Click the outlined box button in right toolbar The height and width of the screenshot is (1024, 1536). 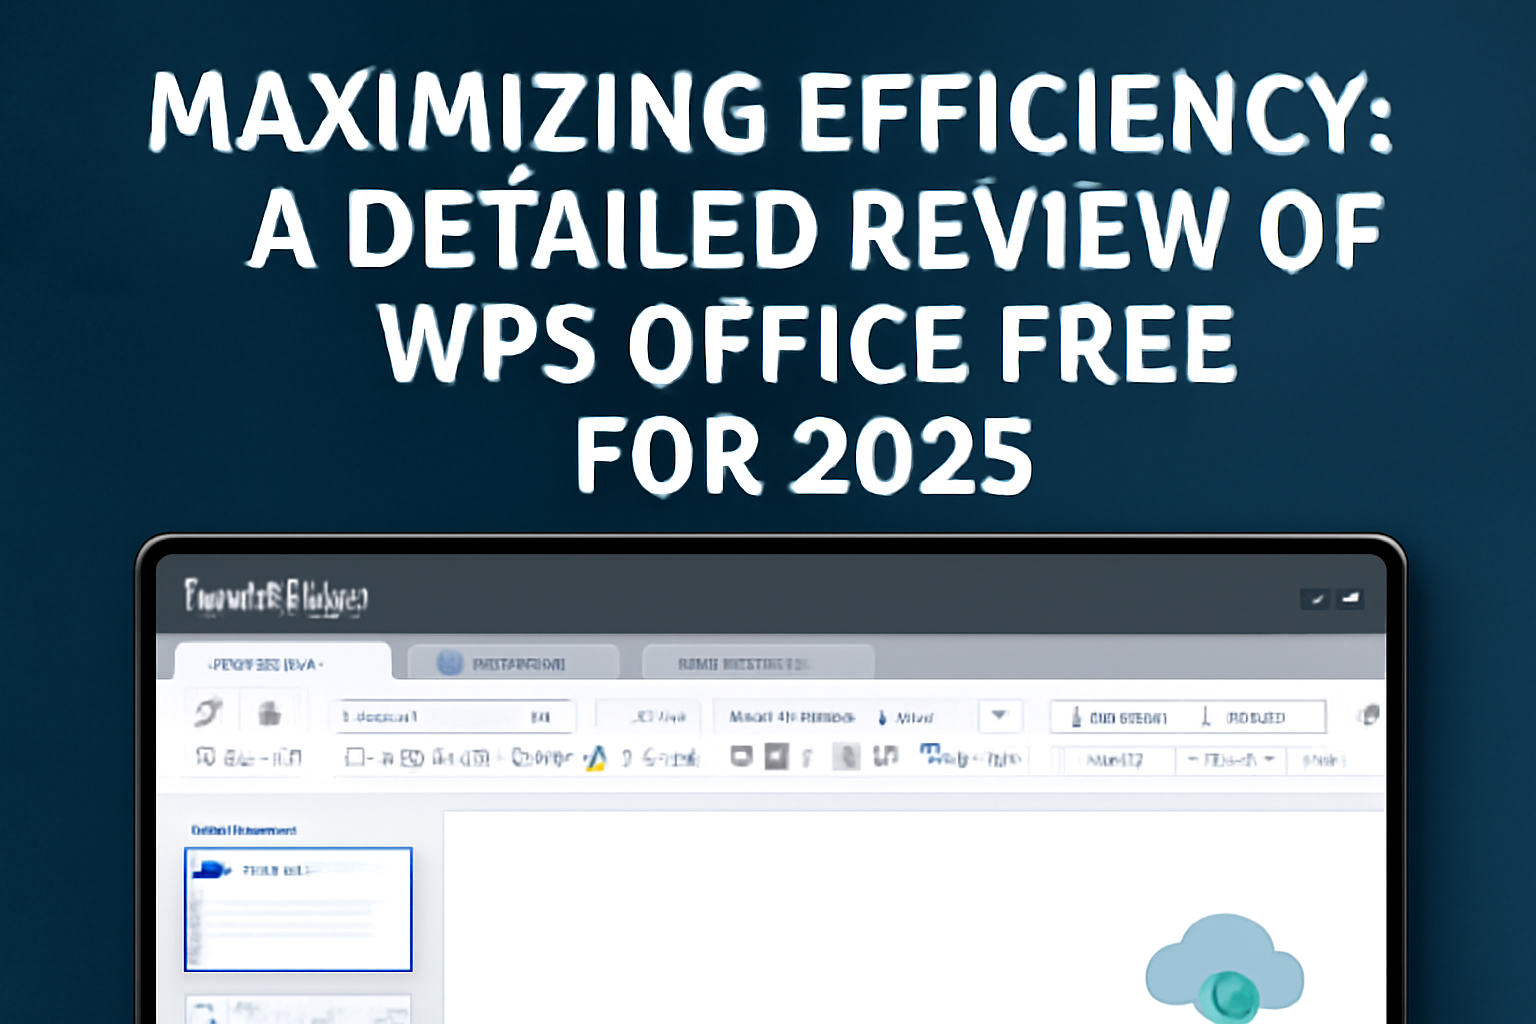1187,717
